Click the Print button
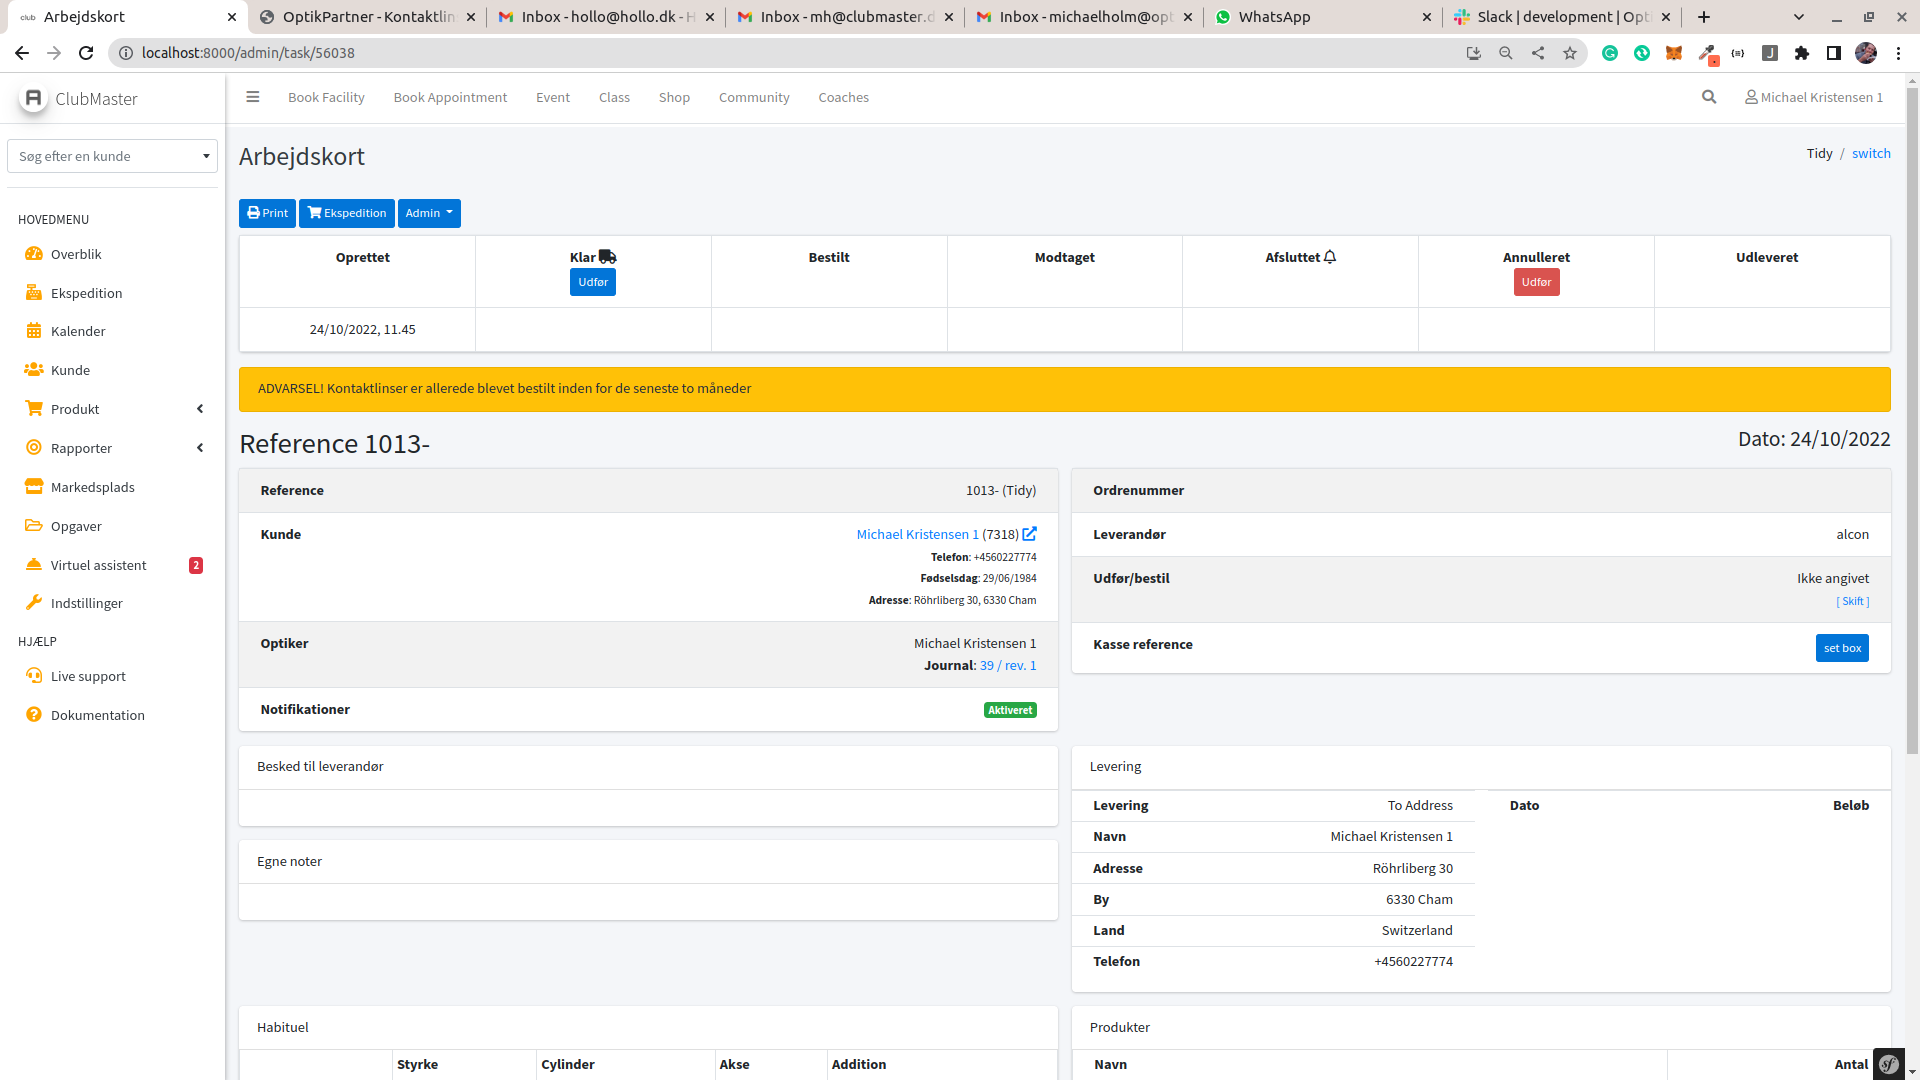 click(267, 213)
